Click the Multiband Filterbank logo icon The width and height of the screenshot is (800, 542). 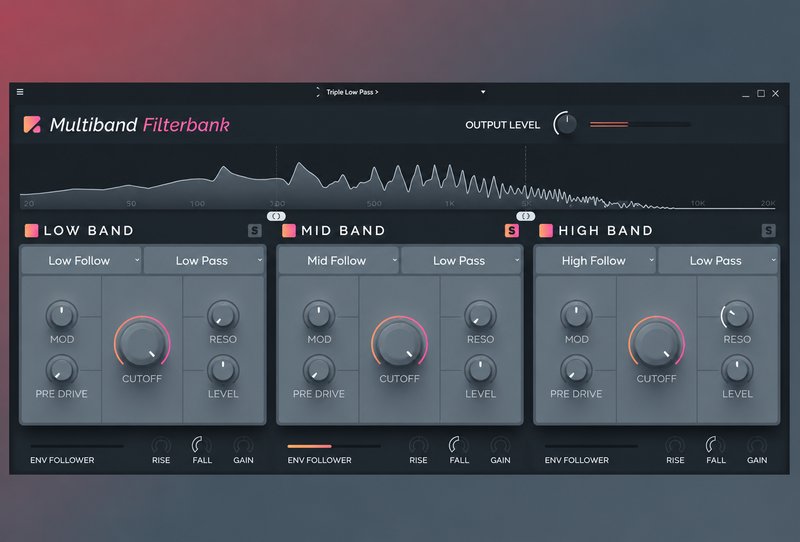point(32,125)
